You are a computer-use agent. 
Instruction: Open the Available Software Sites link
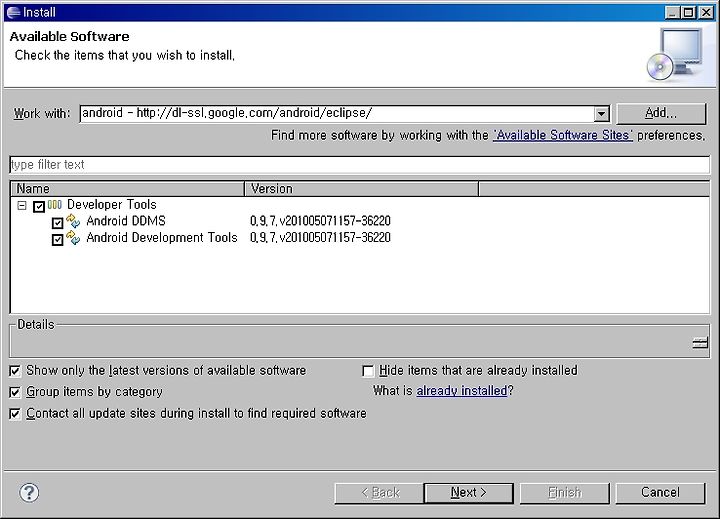coord(562,135)
